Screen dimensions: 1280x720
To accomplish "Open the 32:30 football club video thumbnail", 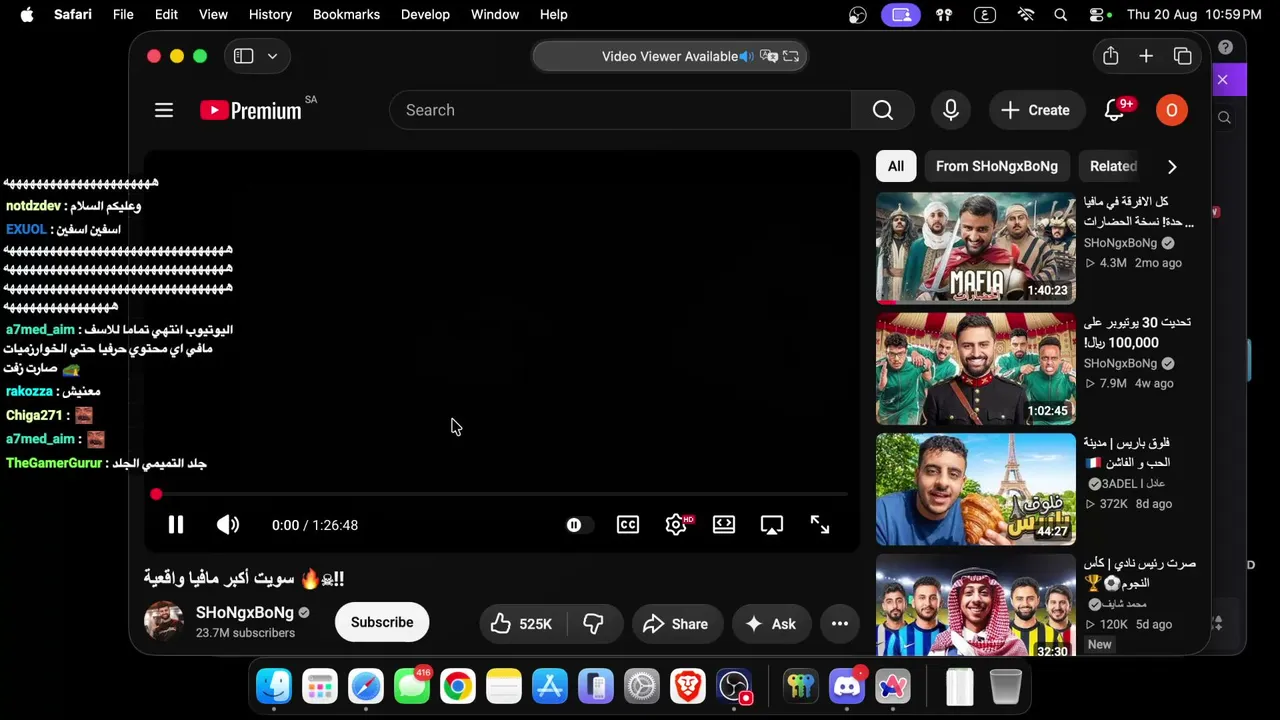I will tap(976, 605).
